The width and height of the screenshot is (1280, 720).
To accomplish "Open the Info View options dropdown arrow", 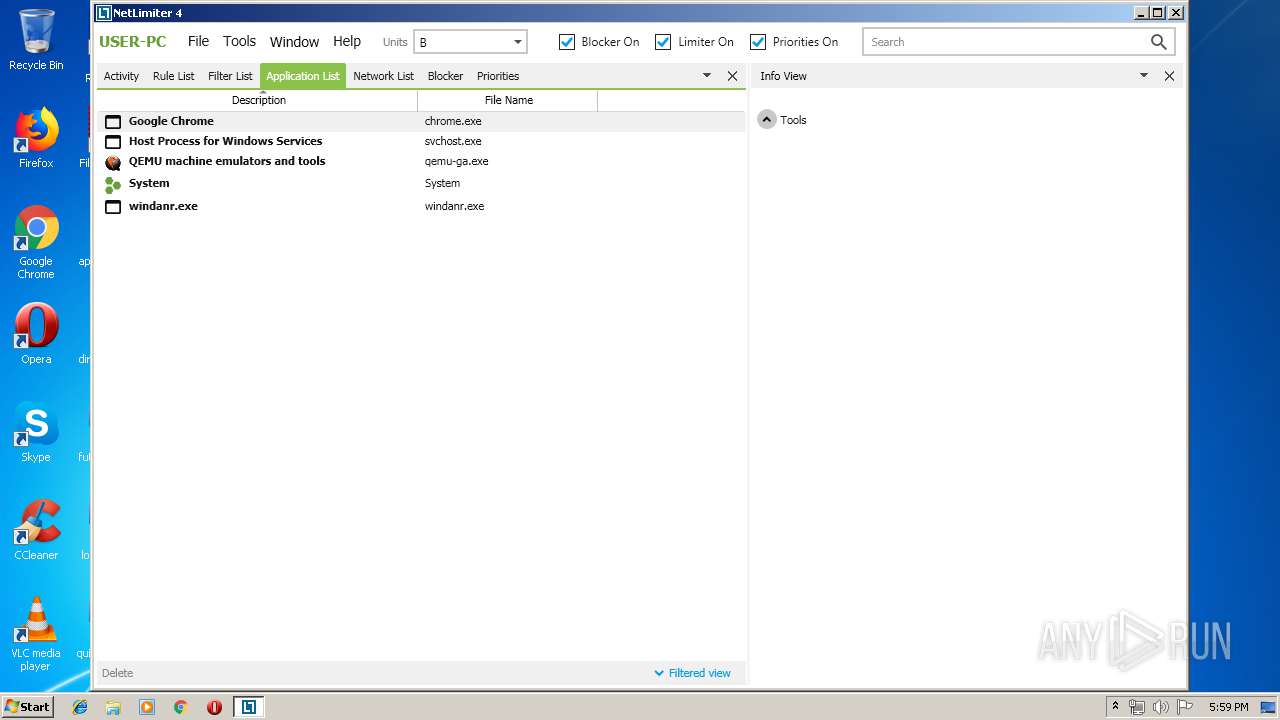I will [1144, 75].
